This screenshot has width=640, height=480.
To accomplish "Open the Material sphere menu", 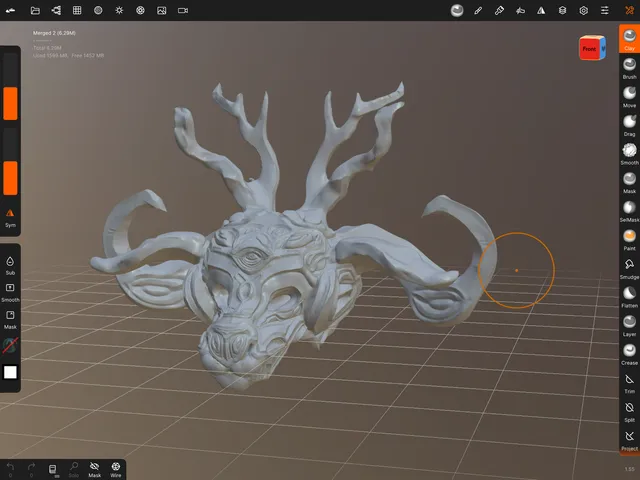I will [x=98, y=11].
